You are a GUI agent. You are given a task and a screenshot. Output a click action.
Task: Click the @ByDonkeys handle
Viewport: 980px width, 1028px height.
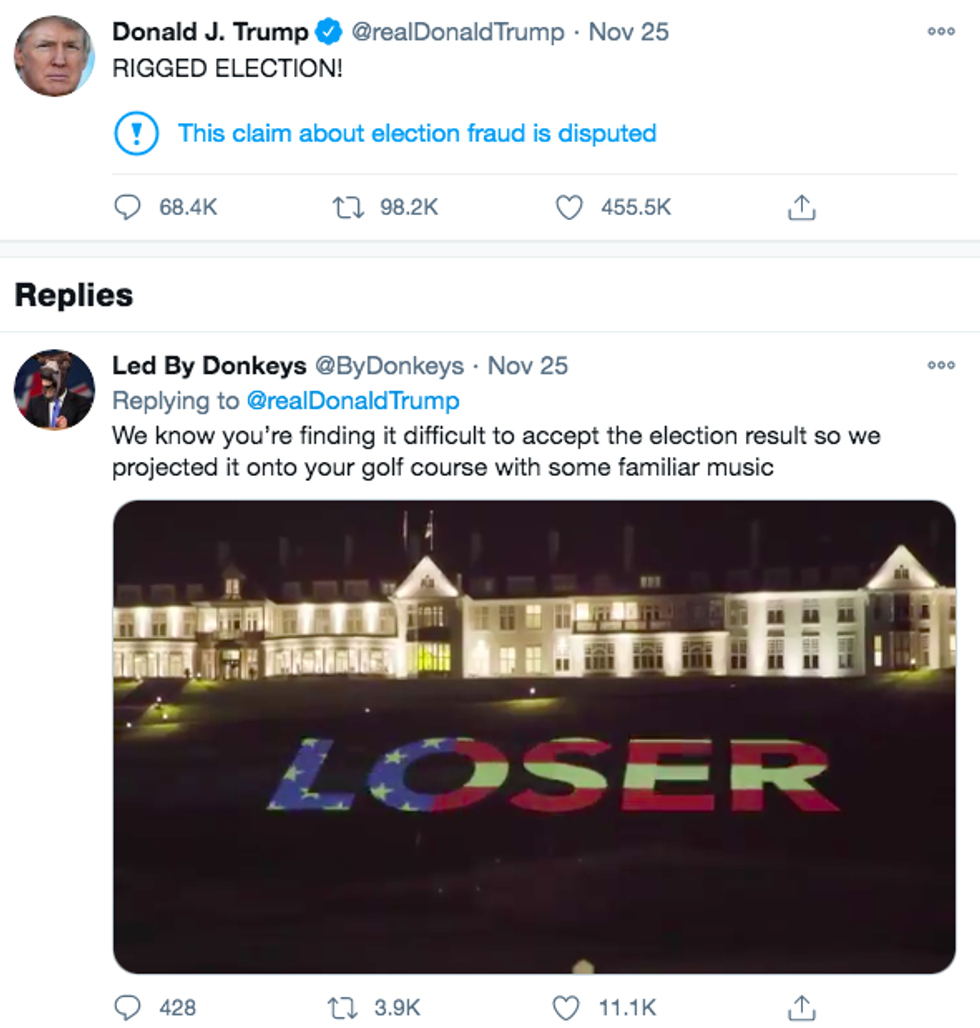(x=389, y=366)
